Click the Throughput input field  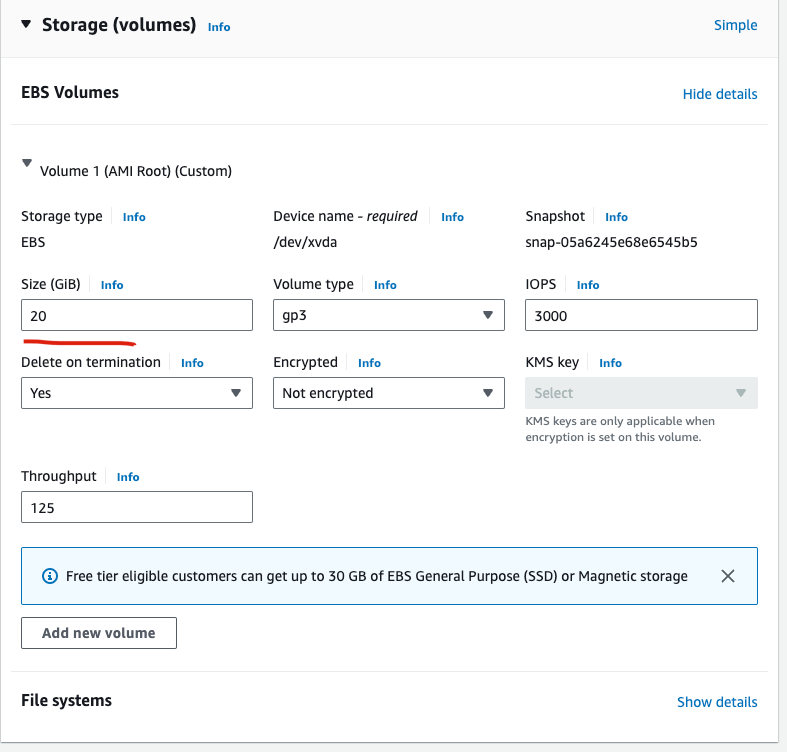136,507
